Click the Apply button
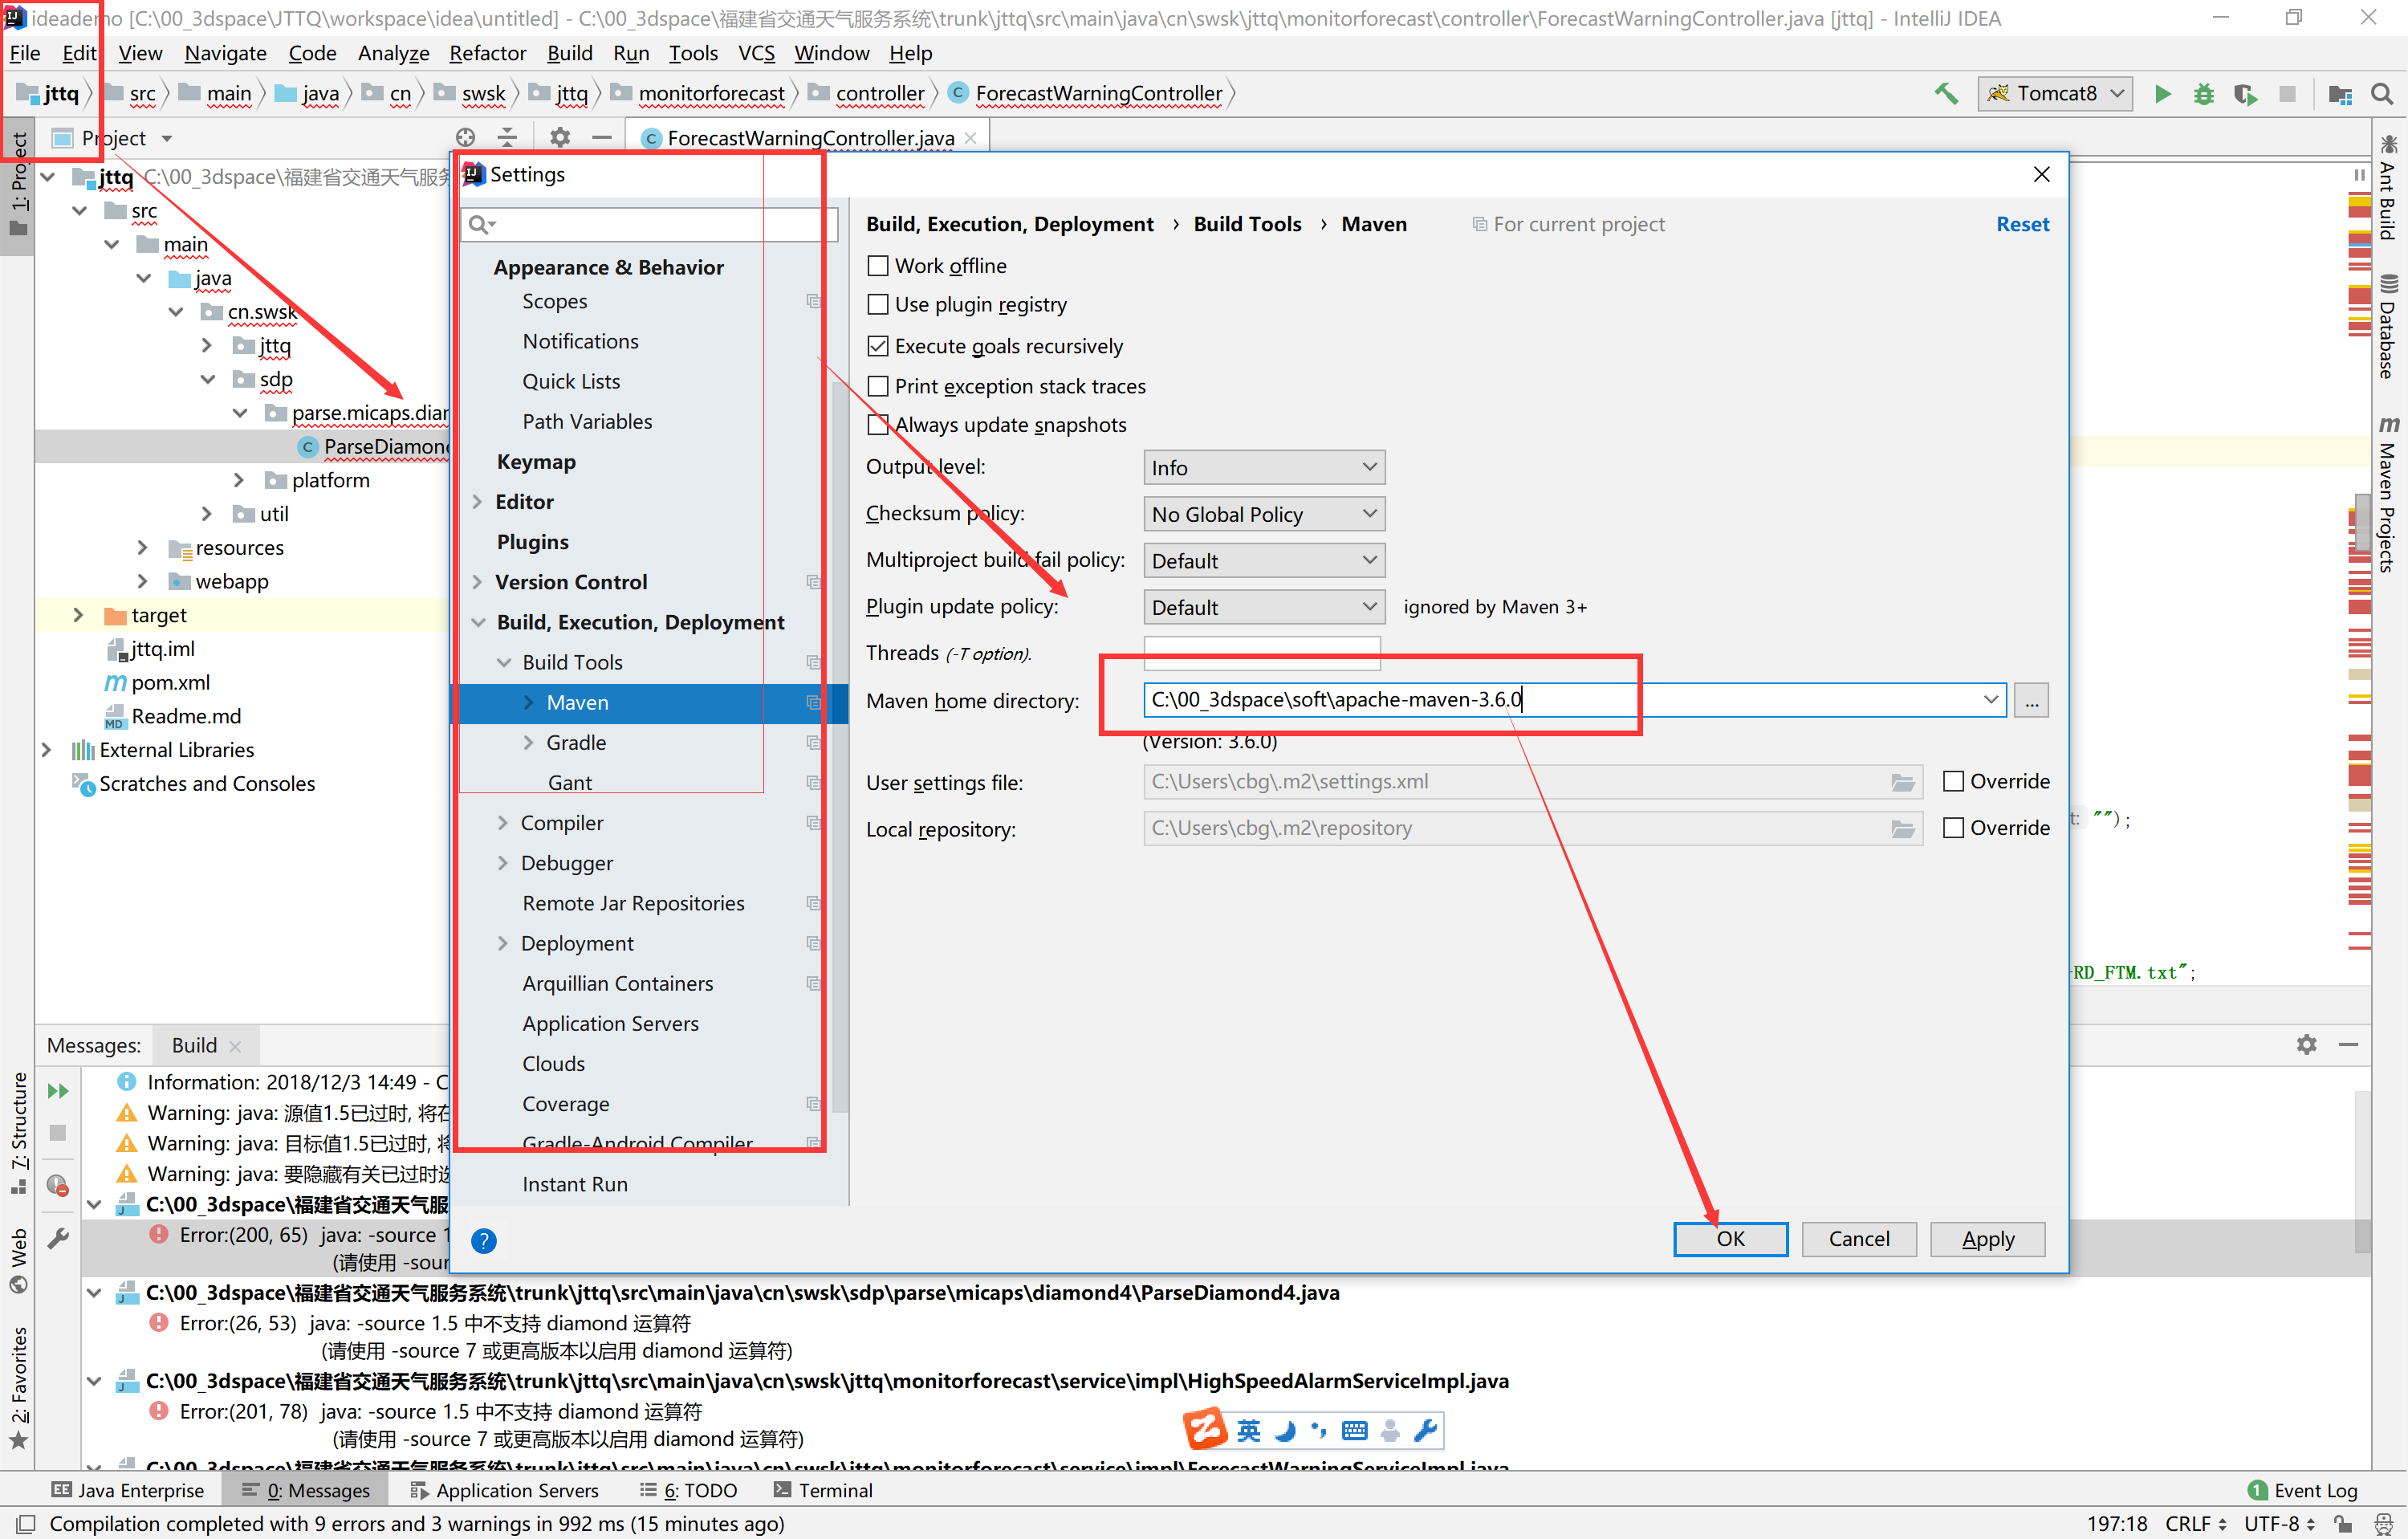 (x=1987, y=1239)
